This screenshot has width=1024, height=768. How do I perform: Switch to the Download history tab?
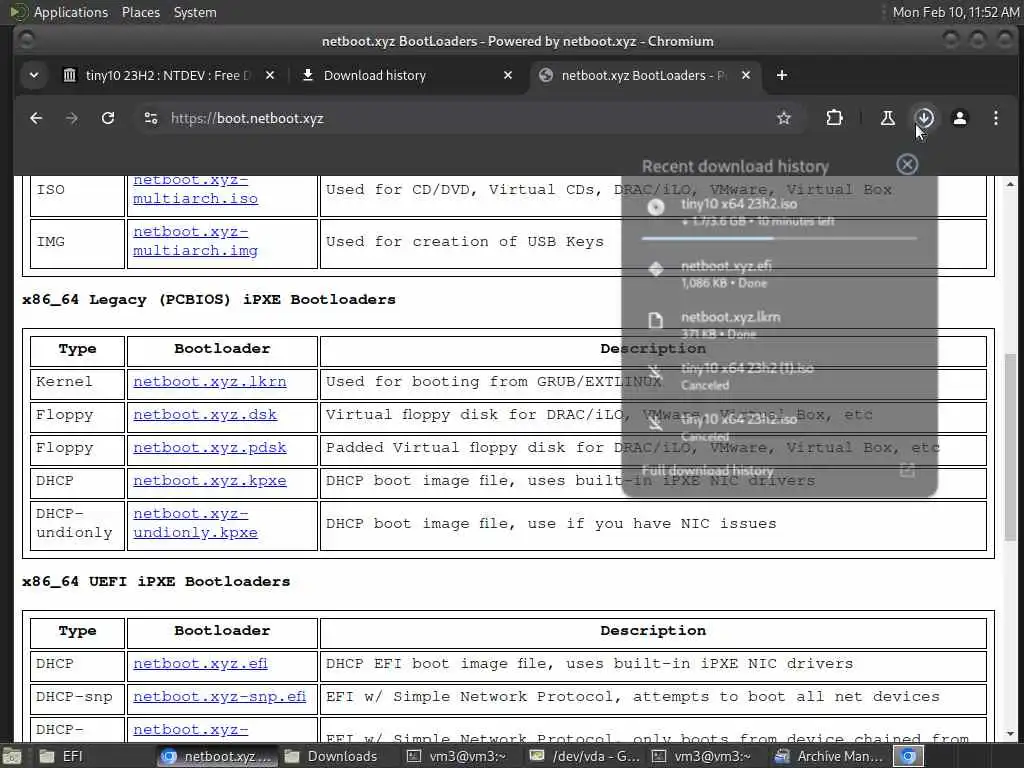click(405, 75)
